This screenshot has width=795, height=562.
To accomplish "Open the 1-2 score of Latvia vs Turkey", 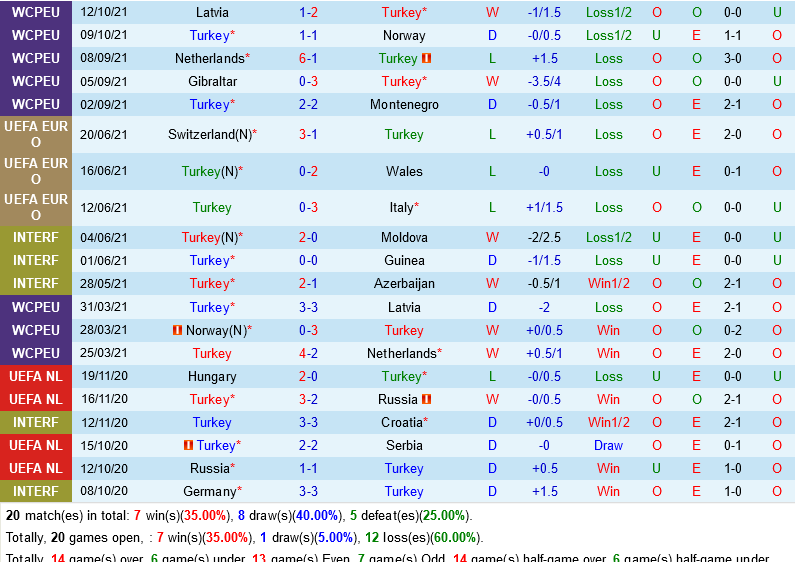I will coord(308,12).
